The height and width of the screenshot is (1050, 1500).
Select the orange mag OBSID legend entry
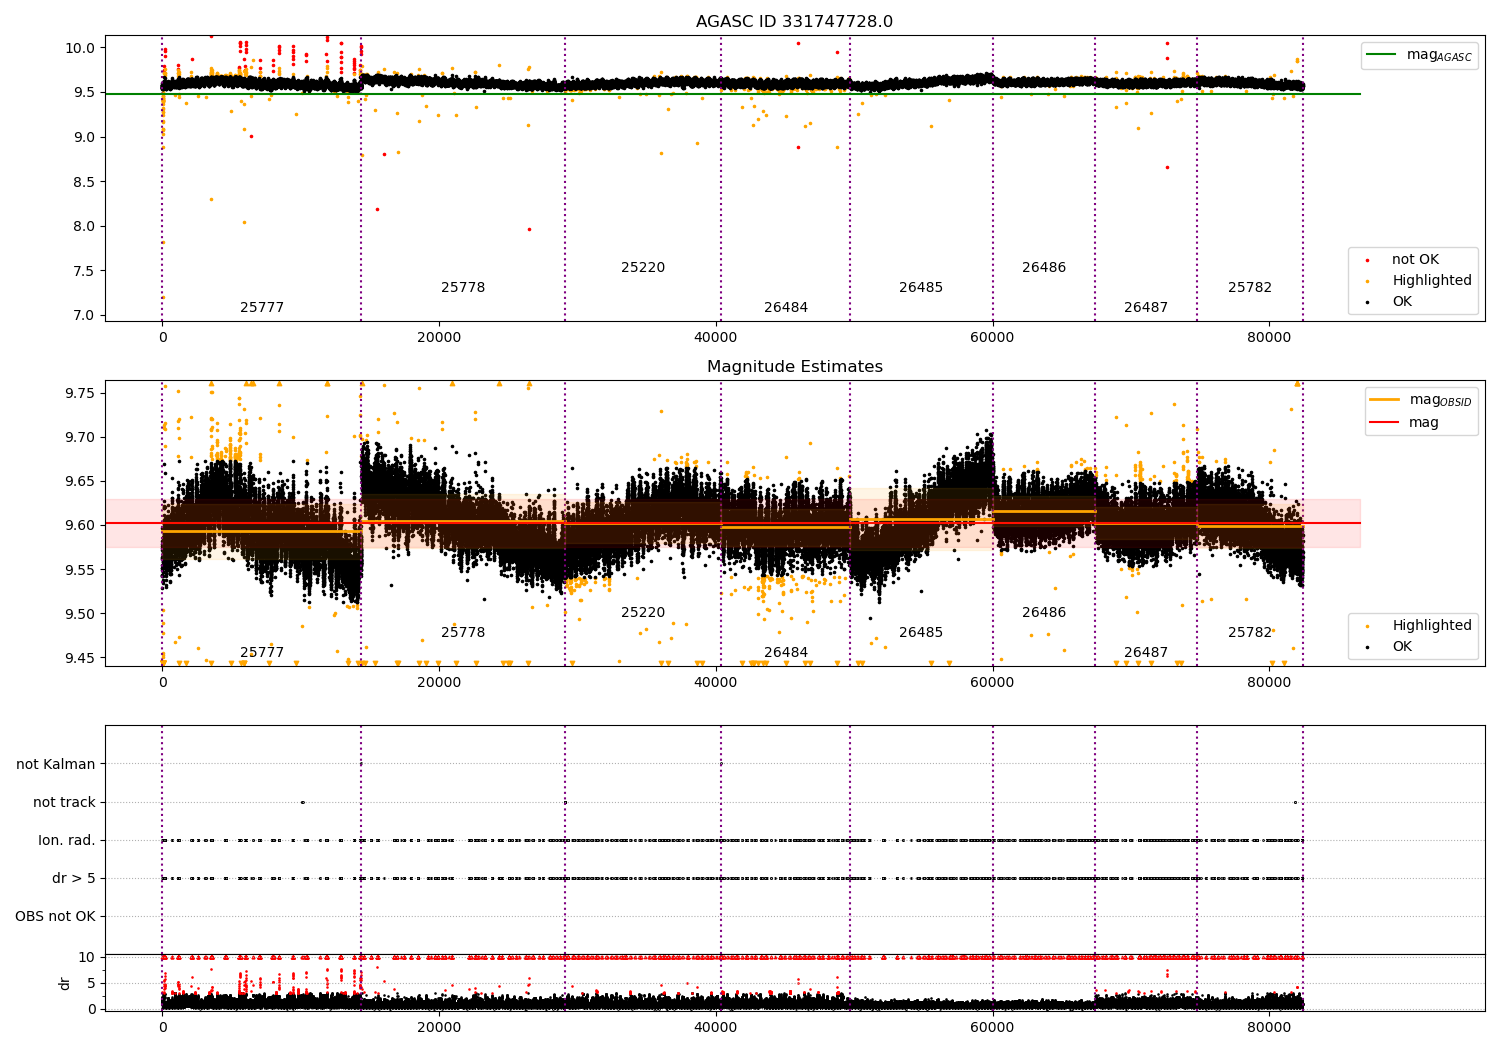click(1421, 400)
